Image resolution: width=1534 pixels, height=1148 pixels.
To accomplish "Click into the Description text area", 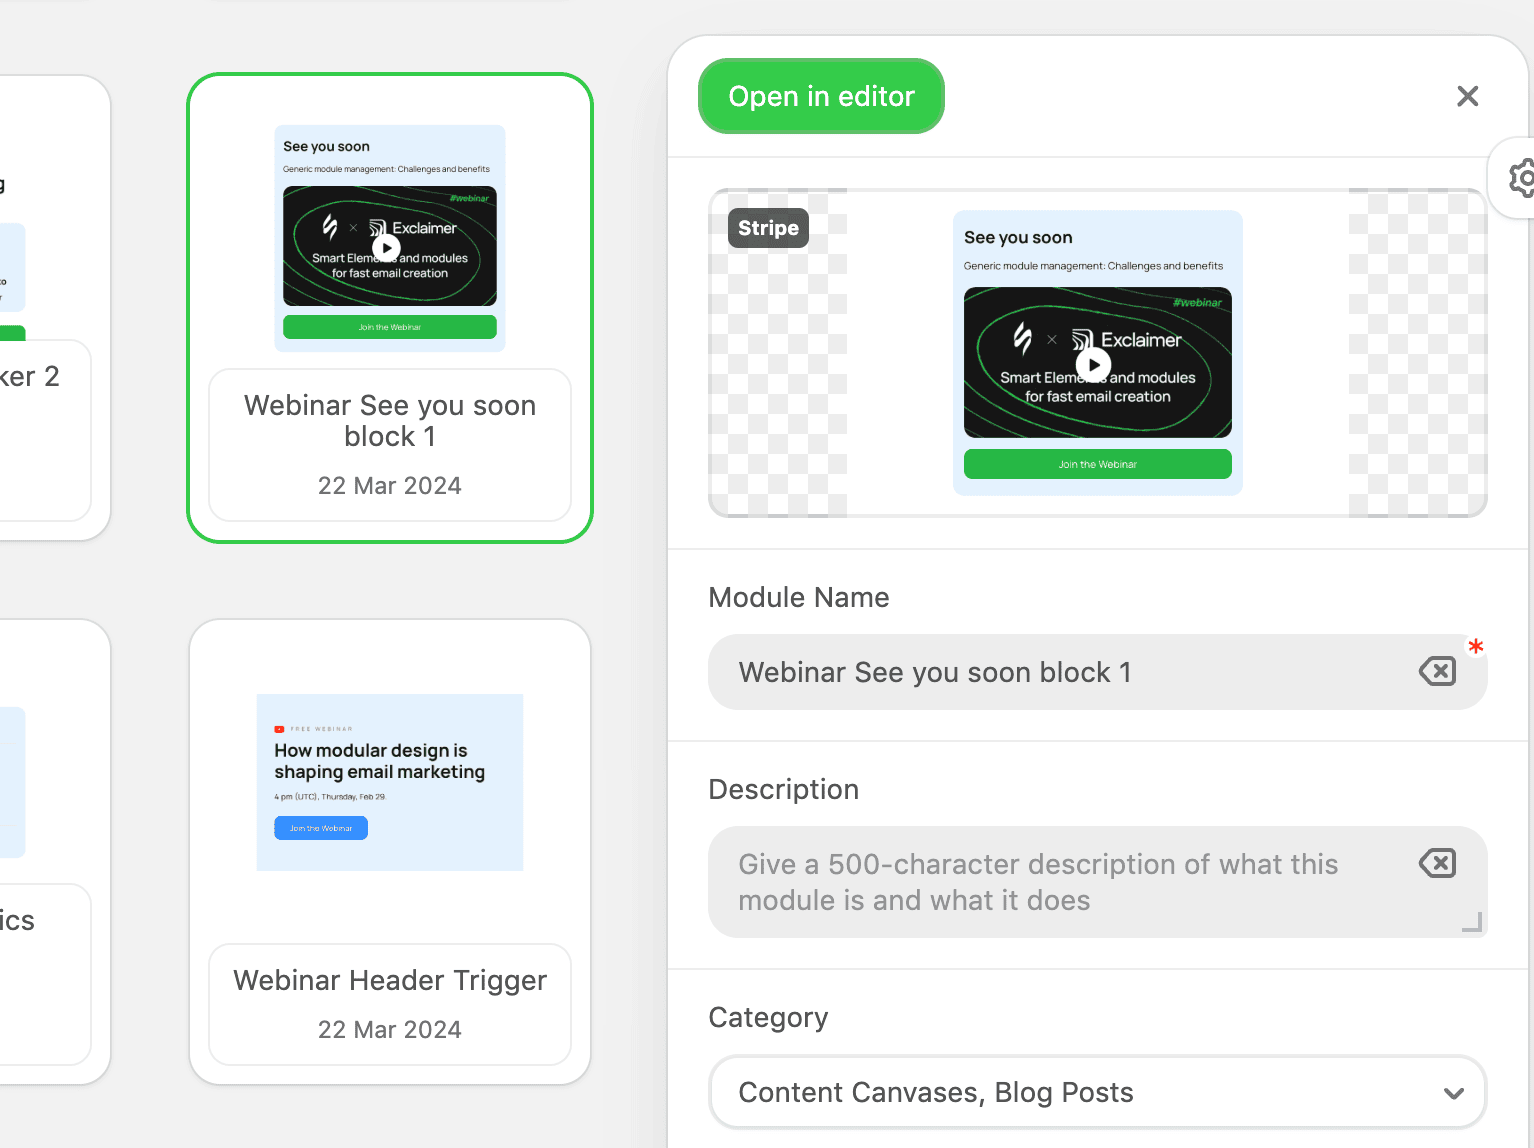I will (1060, 882).
